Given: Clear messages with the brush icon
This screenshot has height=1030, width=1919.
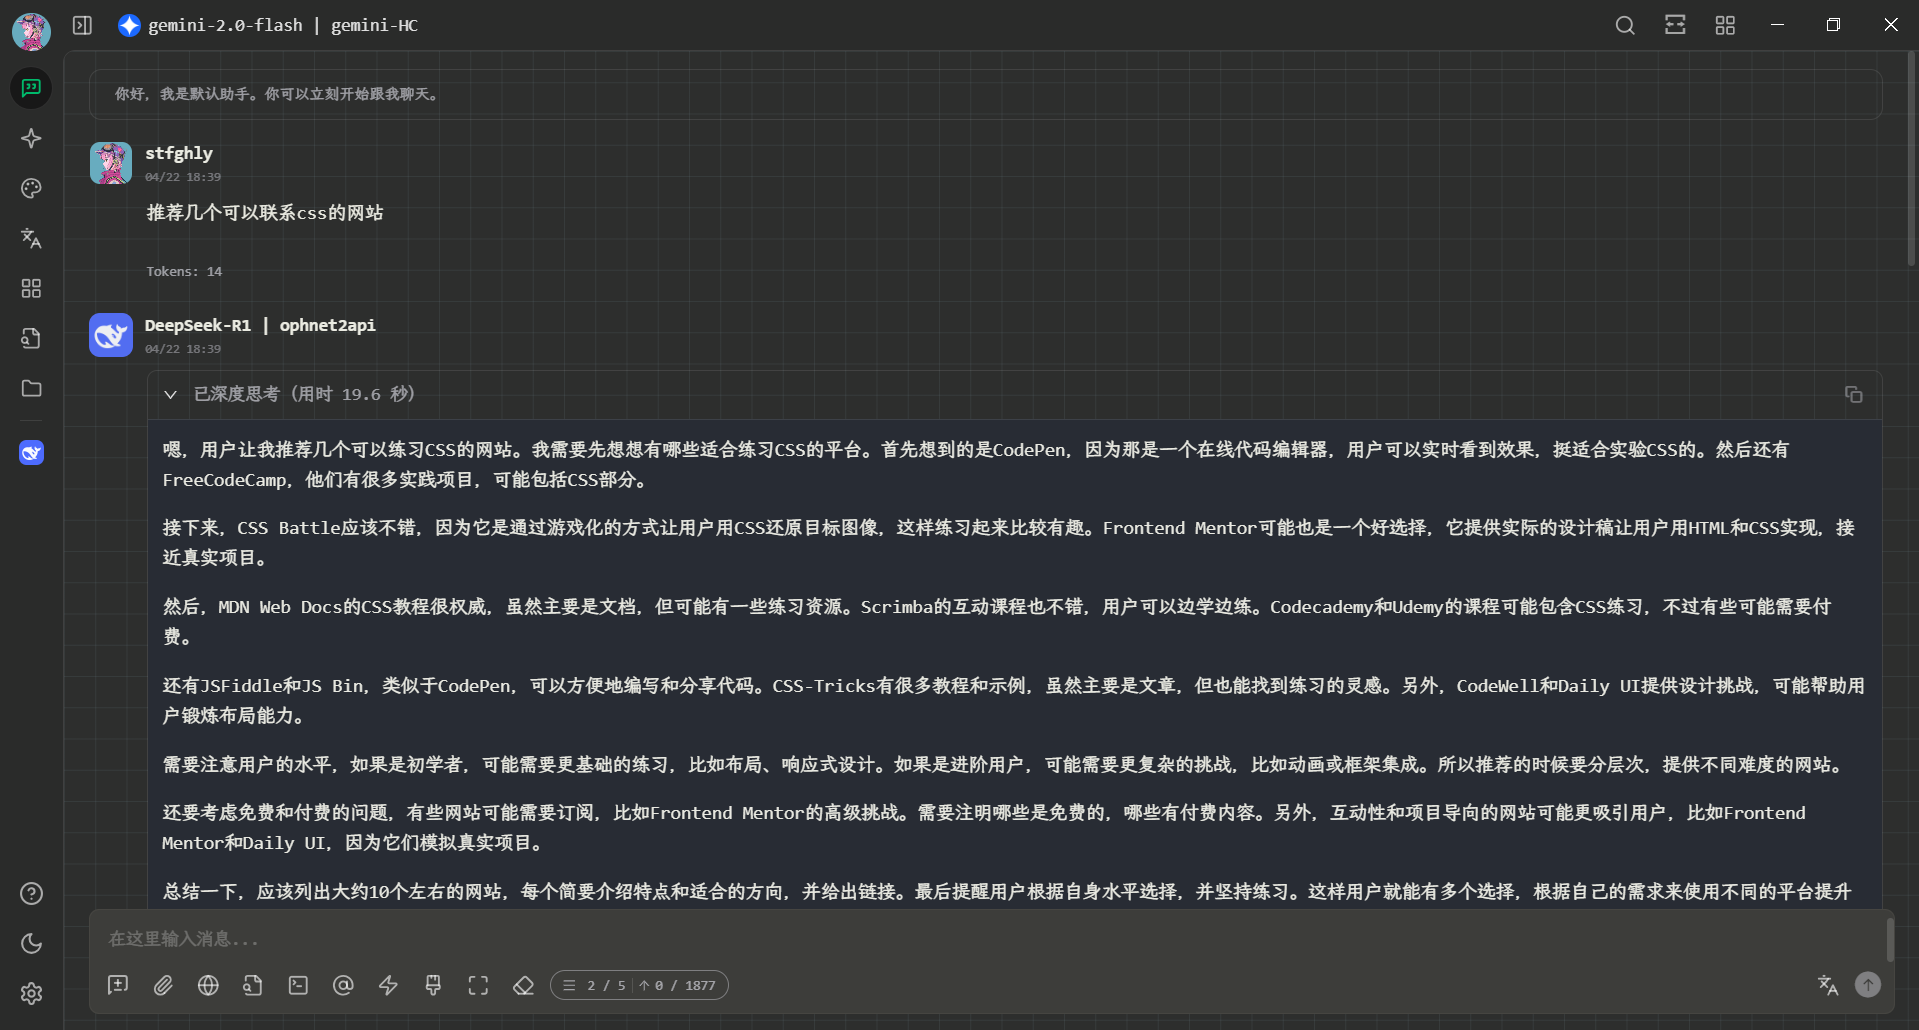Looking at the screenshot, I should click(x=433, y=985).
